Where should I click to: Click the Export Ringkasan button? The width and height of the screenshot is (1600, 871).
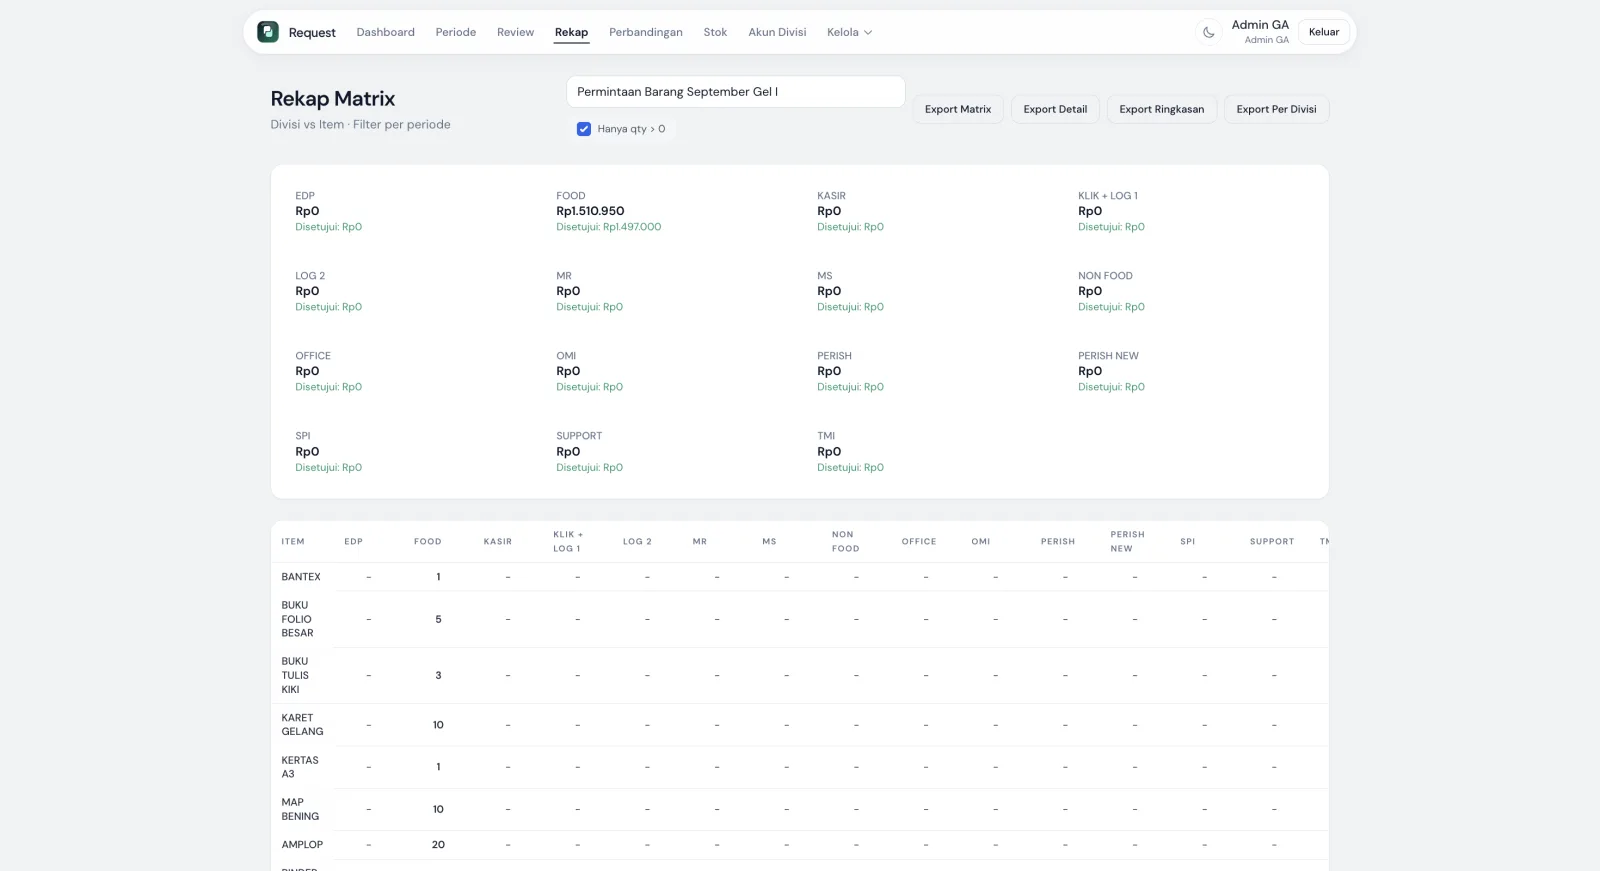[1162, 109]
